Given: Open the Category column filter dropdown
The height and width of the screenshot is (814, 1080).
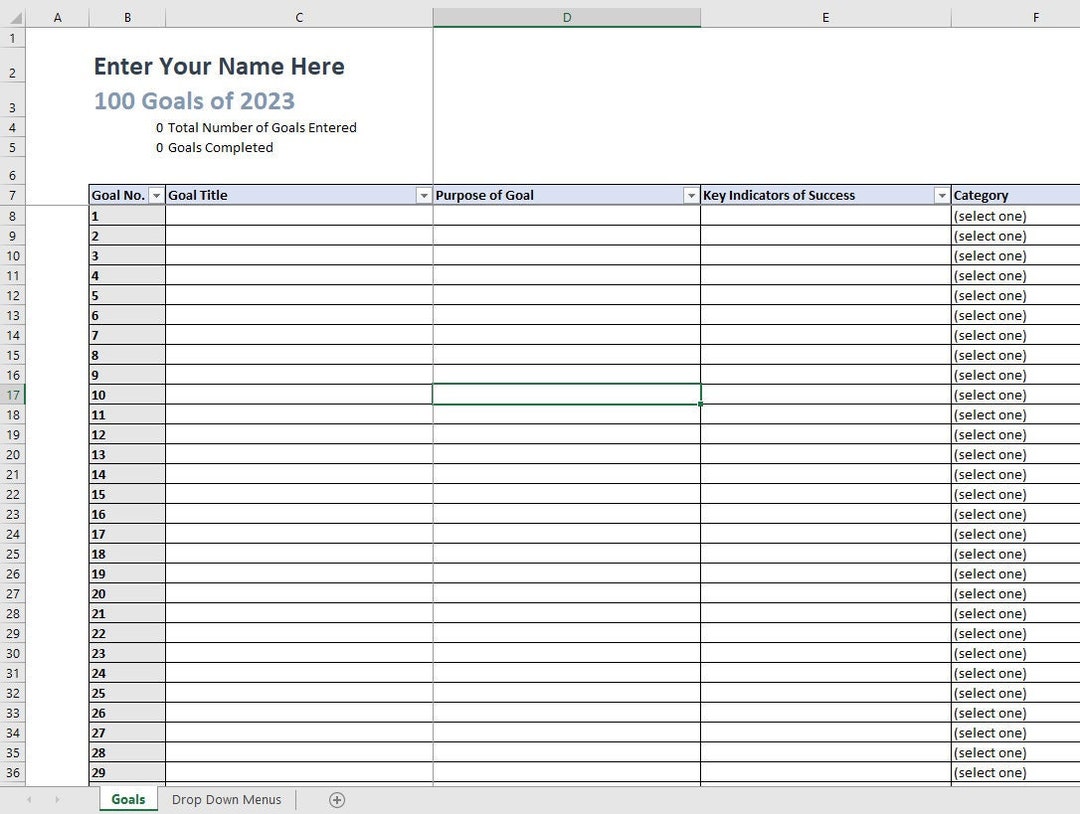Looking at the screenshot, I should pyautogui.click(x=1074, y=195).
